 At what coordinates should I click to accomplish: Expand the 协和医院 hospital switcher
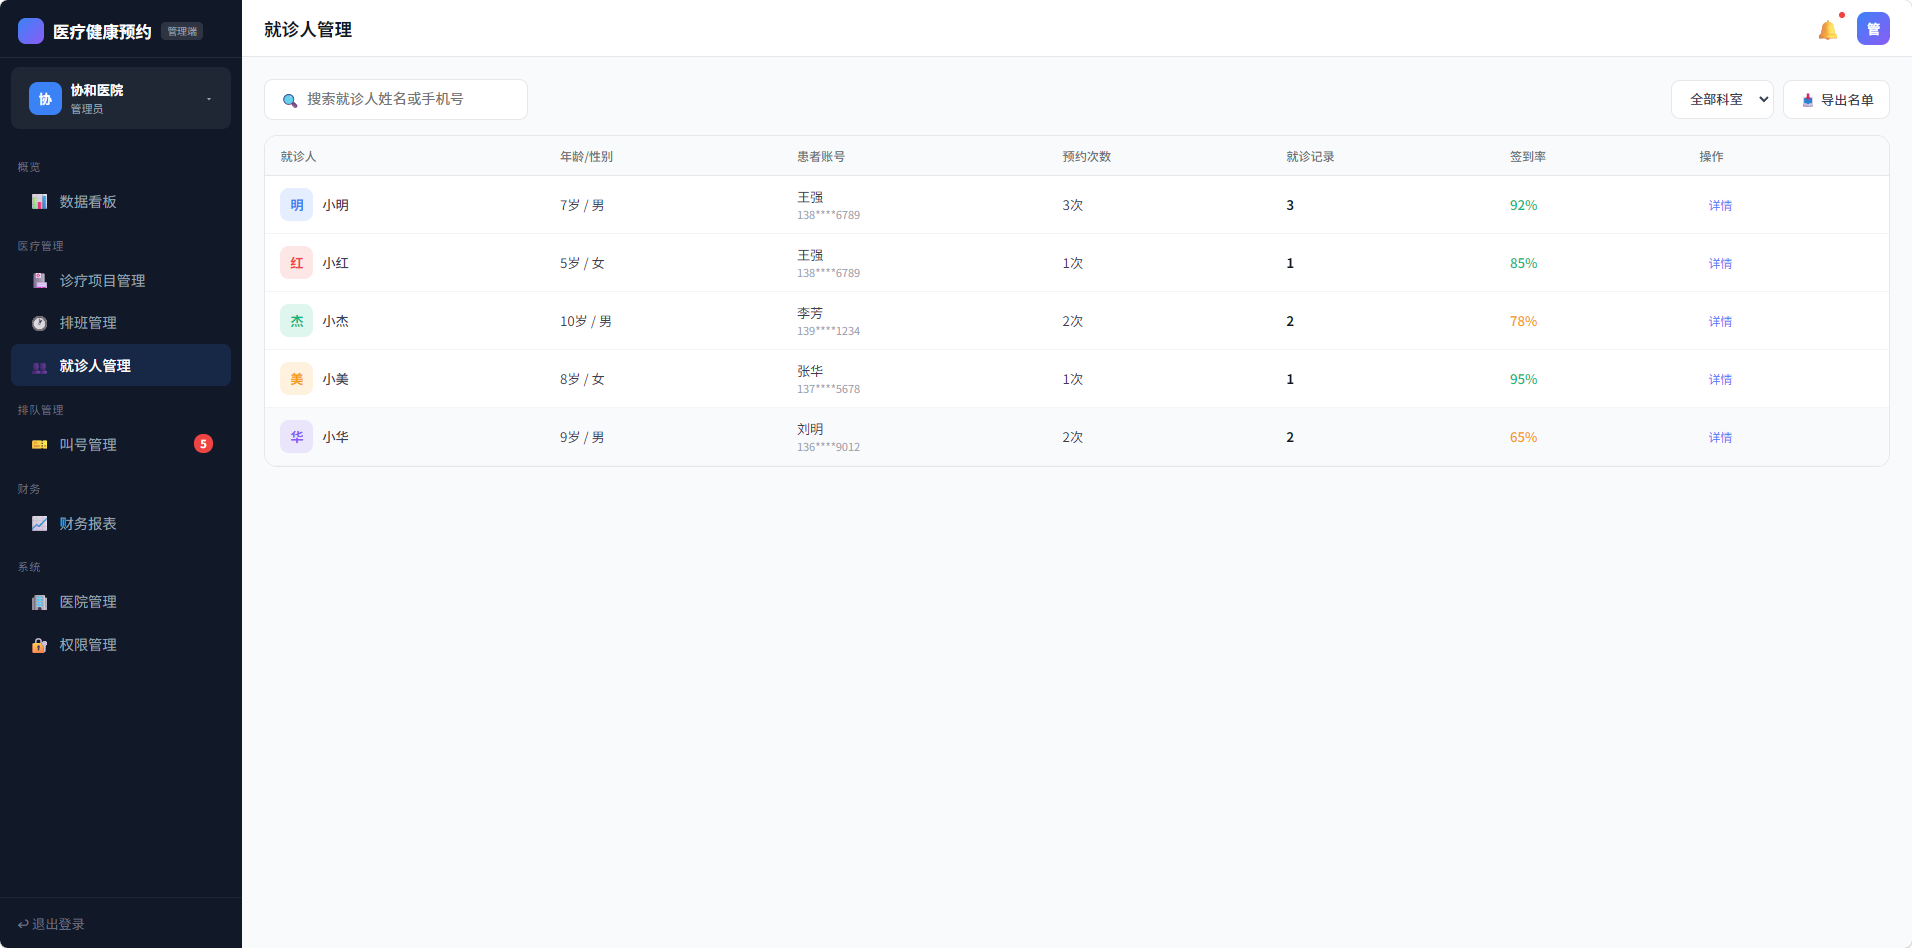(208, 99)
